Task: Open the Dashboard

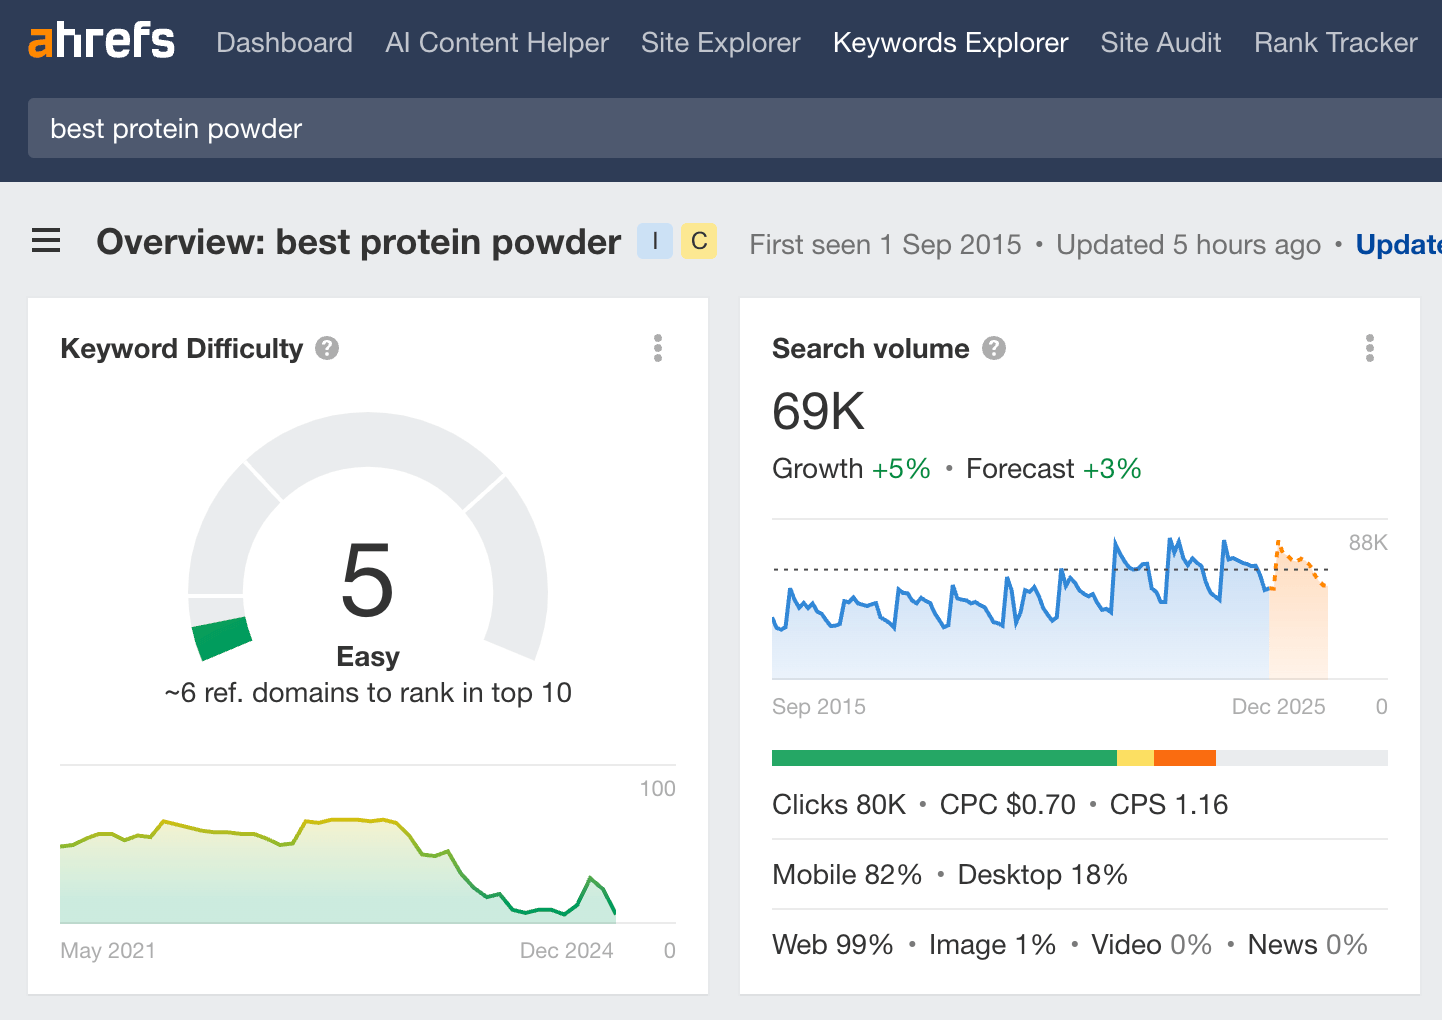Action: click(x=284, y=42)
